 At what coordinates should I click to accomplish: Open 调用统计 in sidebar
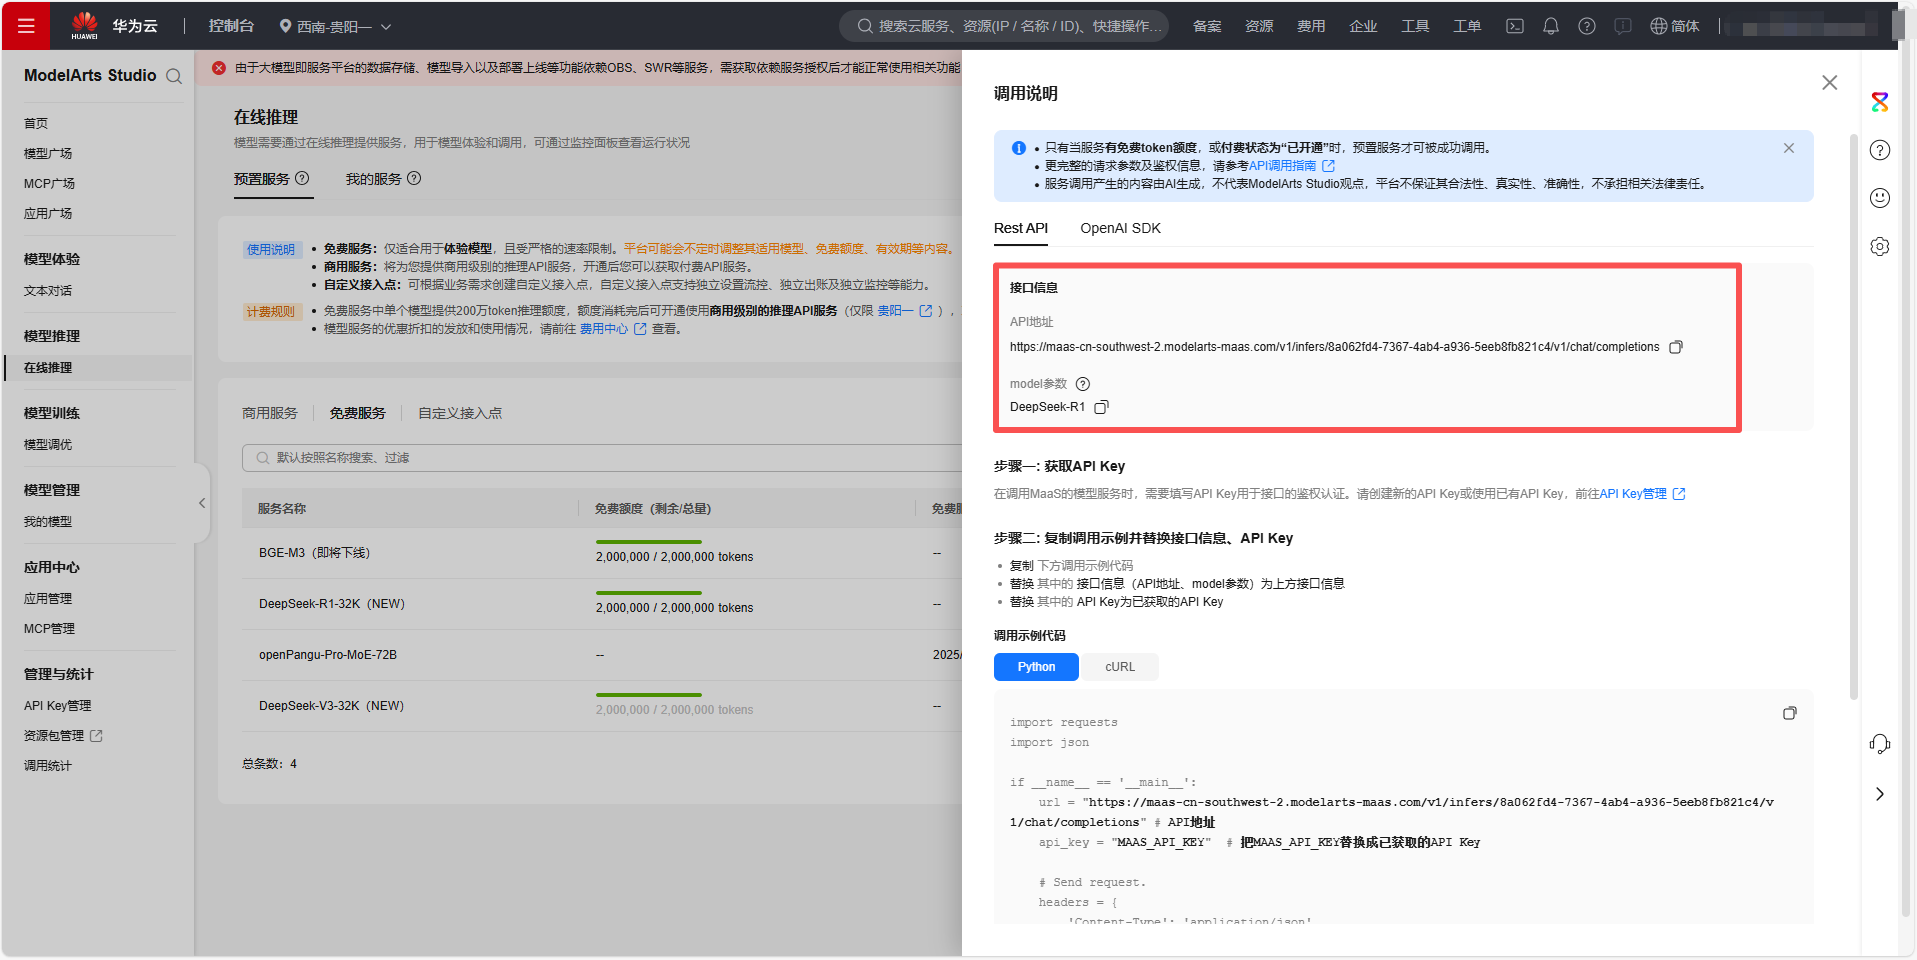(x=48, y=766)
